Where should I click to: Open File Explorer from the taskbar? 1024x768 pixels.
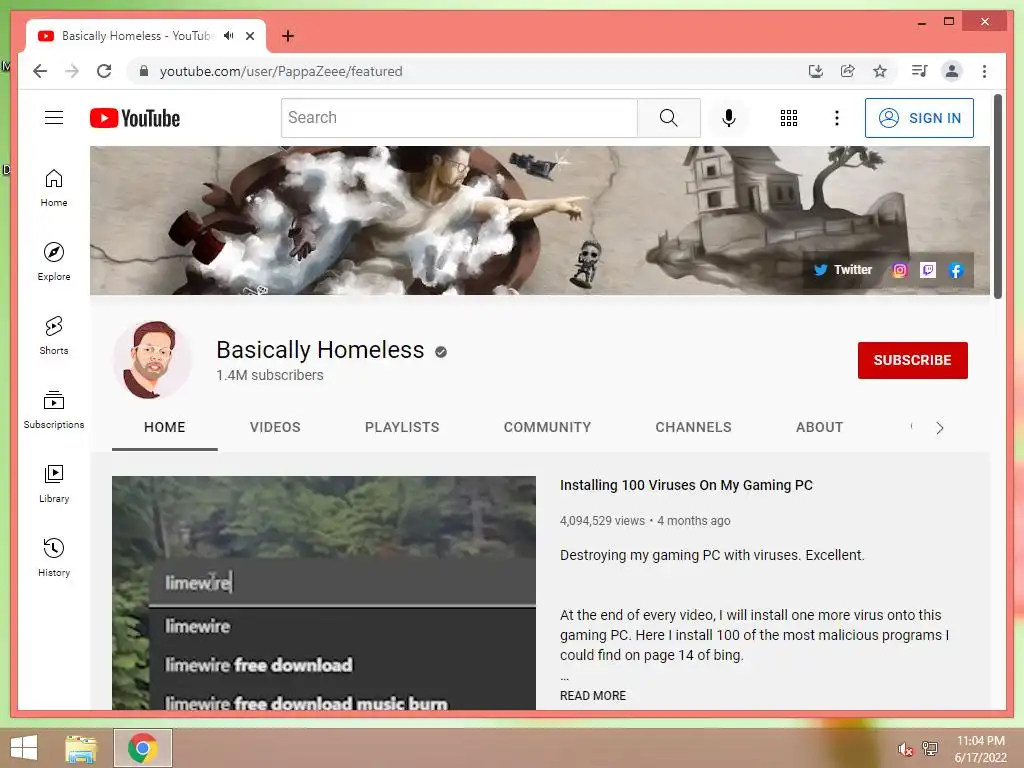[81, 748]
